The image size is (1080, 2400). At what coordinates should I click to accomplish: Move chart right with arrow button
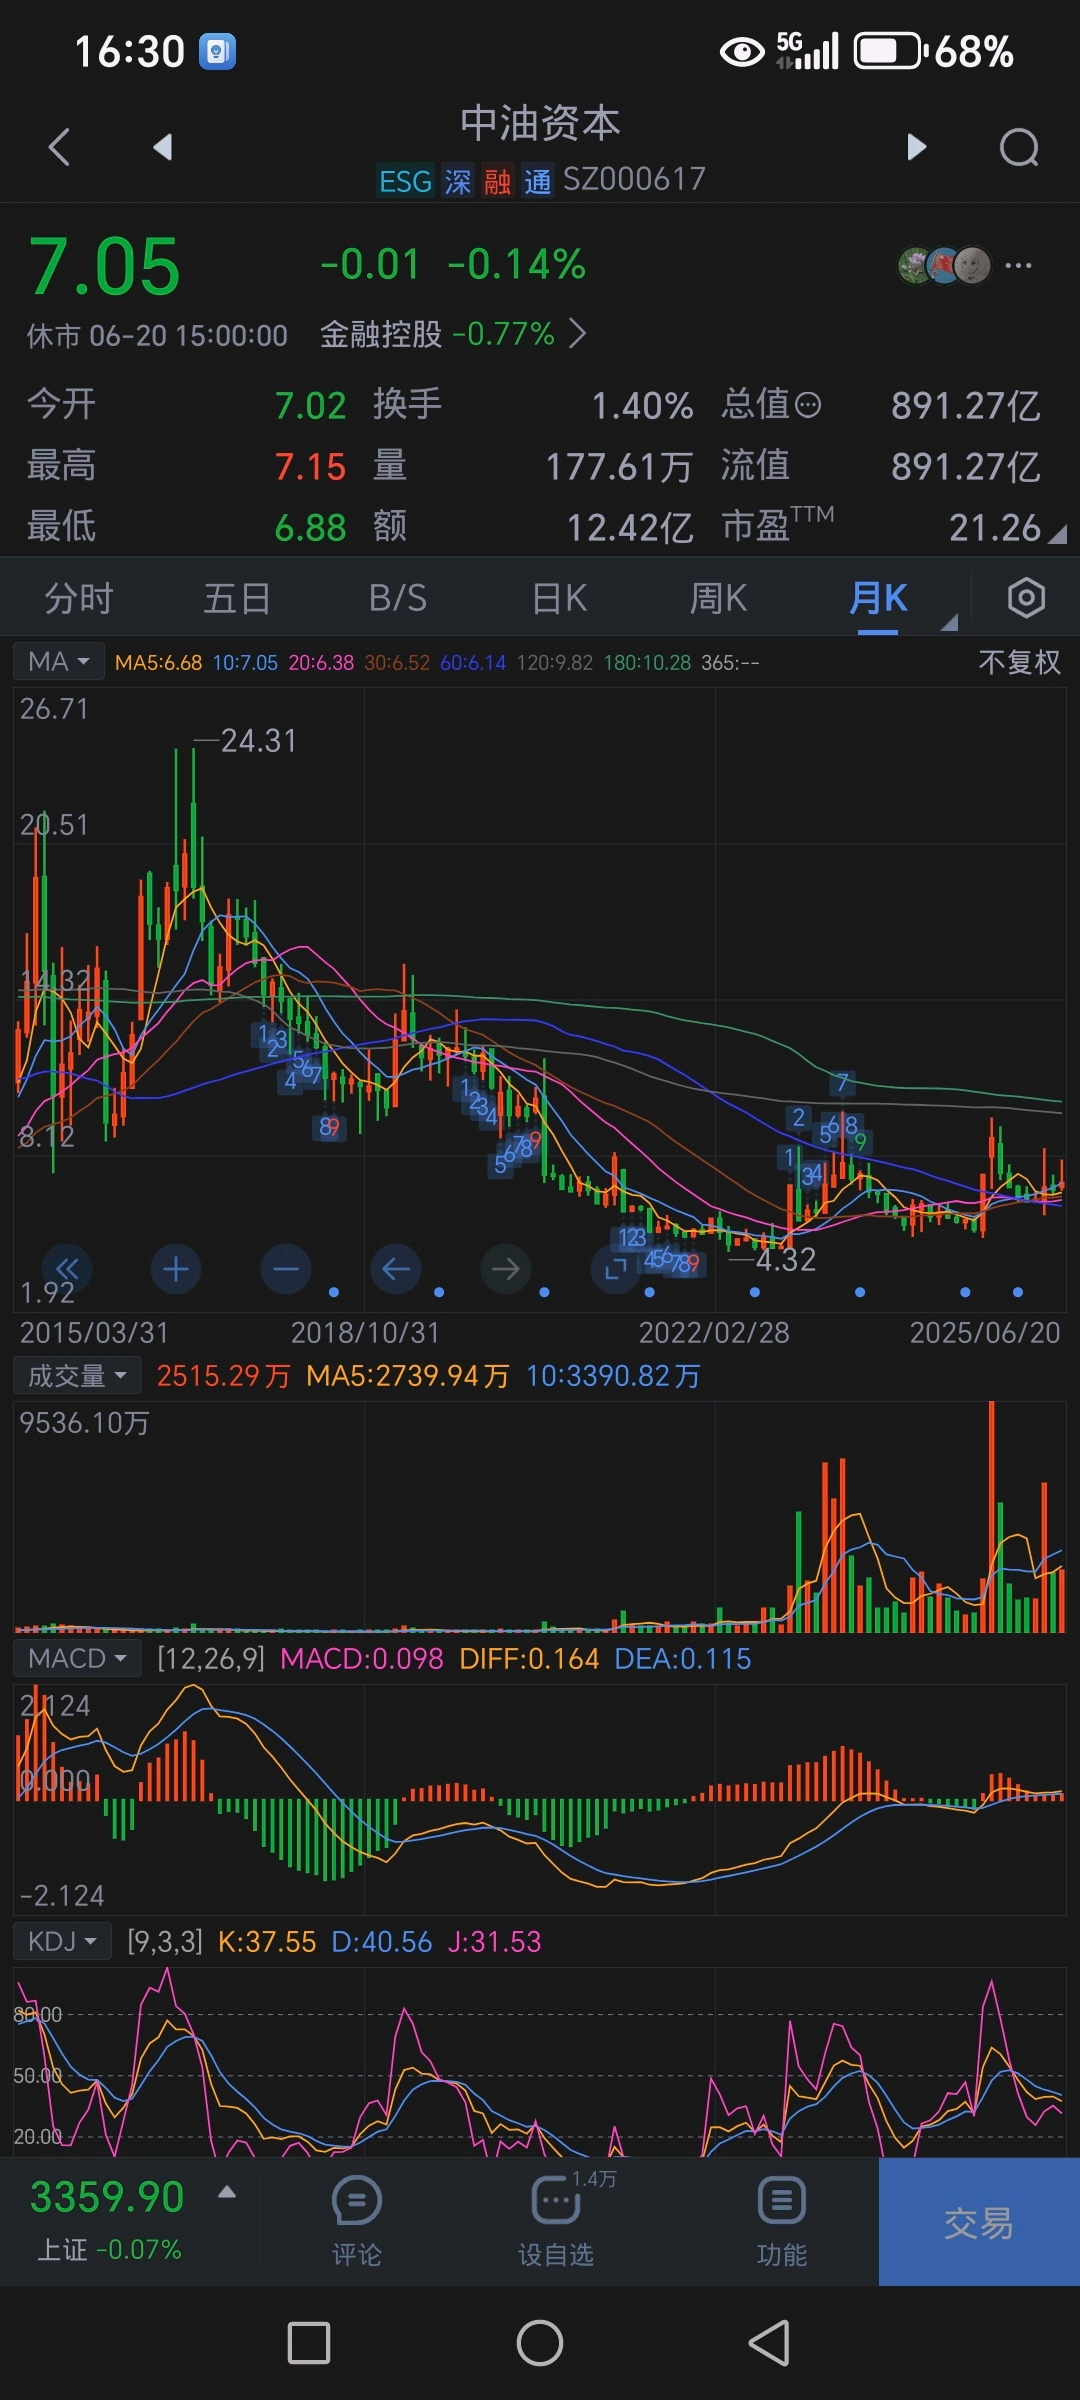coord(506,1269)
